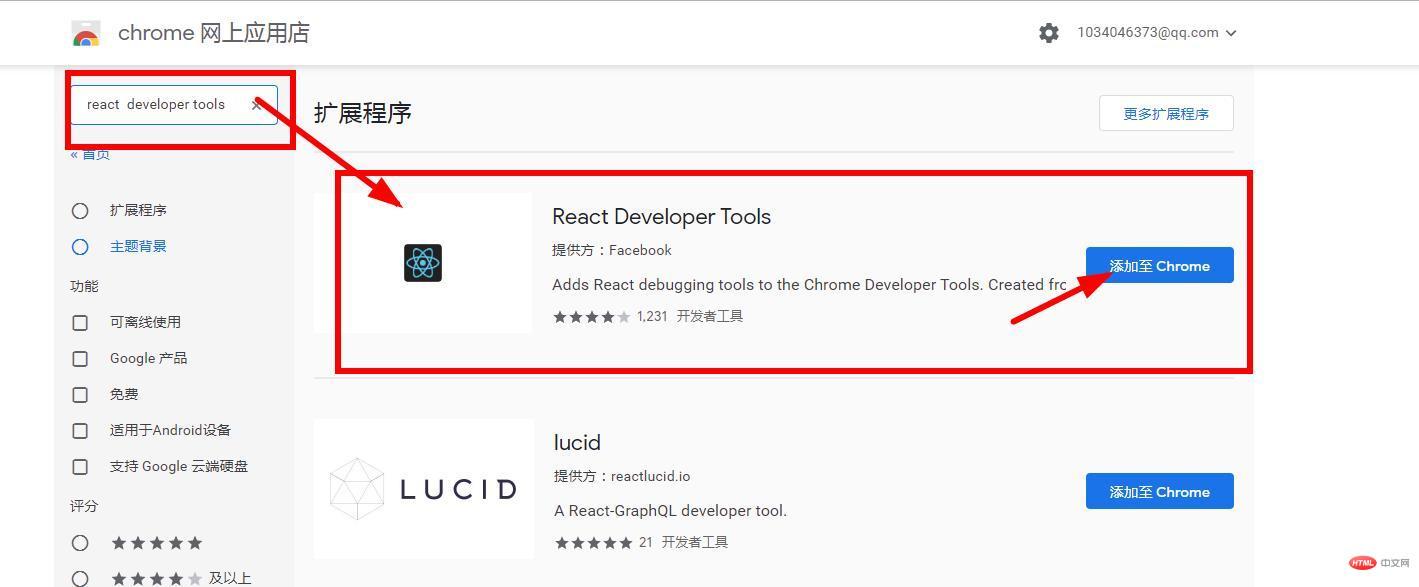
Task: Check the 免费 checkbox
Action: pyautogui.click(x=80, y=395)
